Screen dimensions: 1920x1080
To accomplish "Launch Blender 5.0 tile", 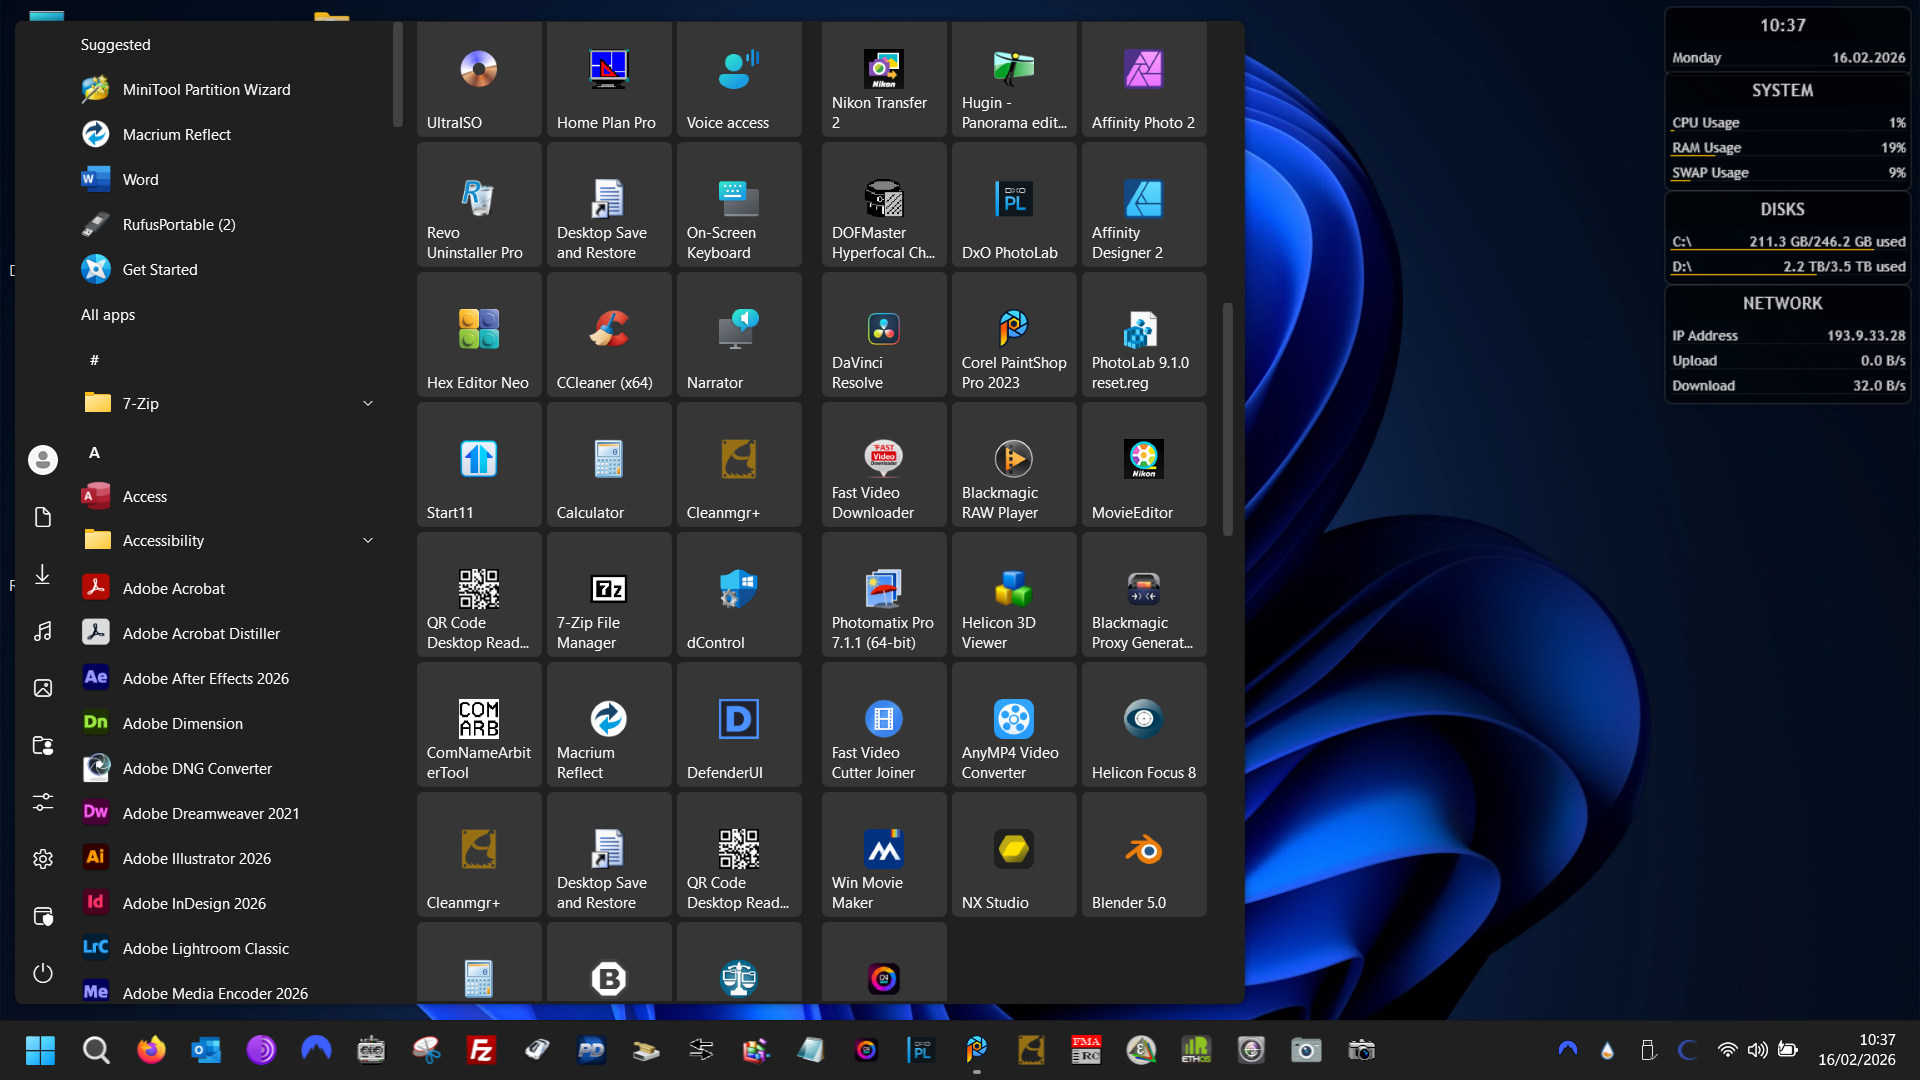I will click(x=1143, y=855).
